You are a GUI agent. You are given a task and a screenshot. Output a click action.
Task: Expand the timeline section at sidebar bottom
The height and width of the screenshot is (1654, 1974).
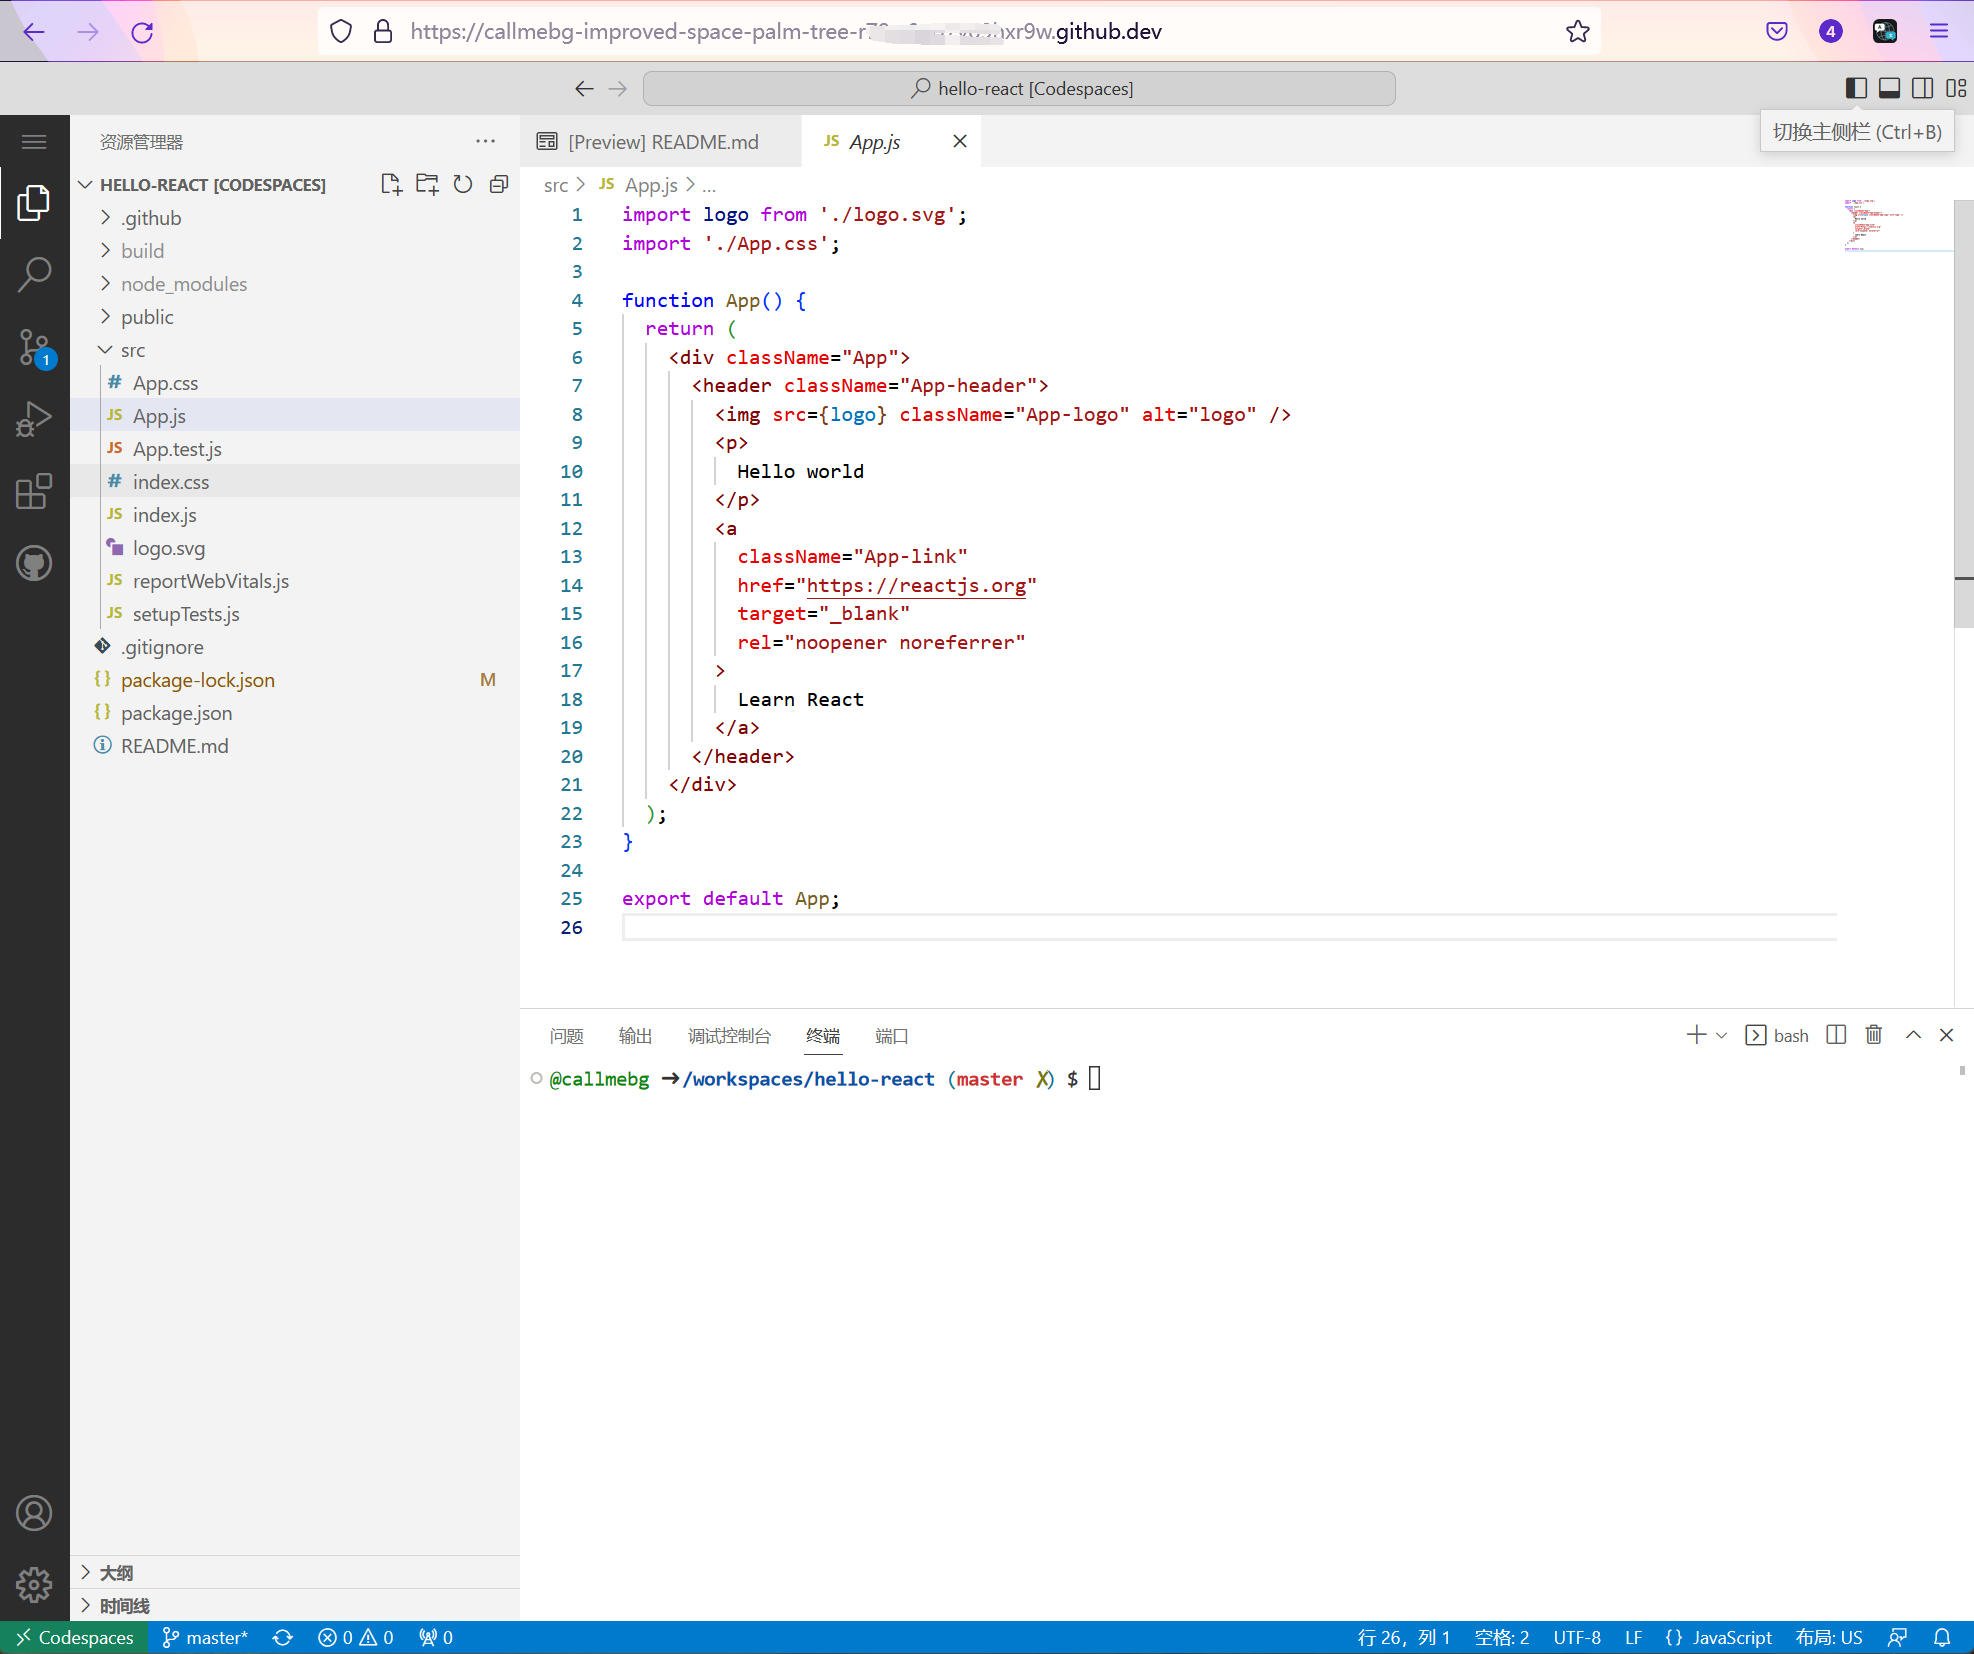[295, 1605]
